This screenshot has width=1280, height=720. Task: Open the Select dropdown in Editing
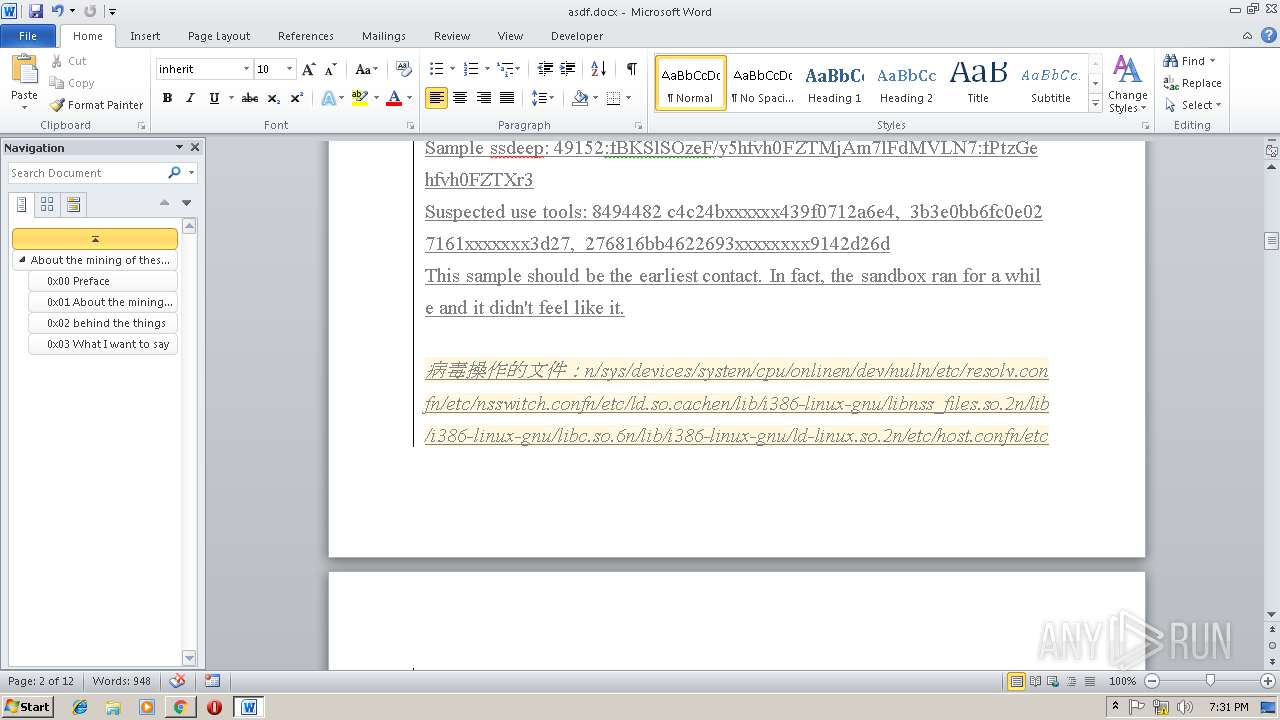[x=1194, y=105]
